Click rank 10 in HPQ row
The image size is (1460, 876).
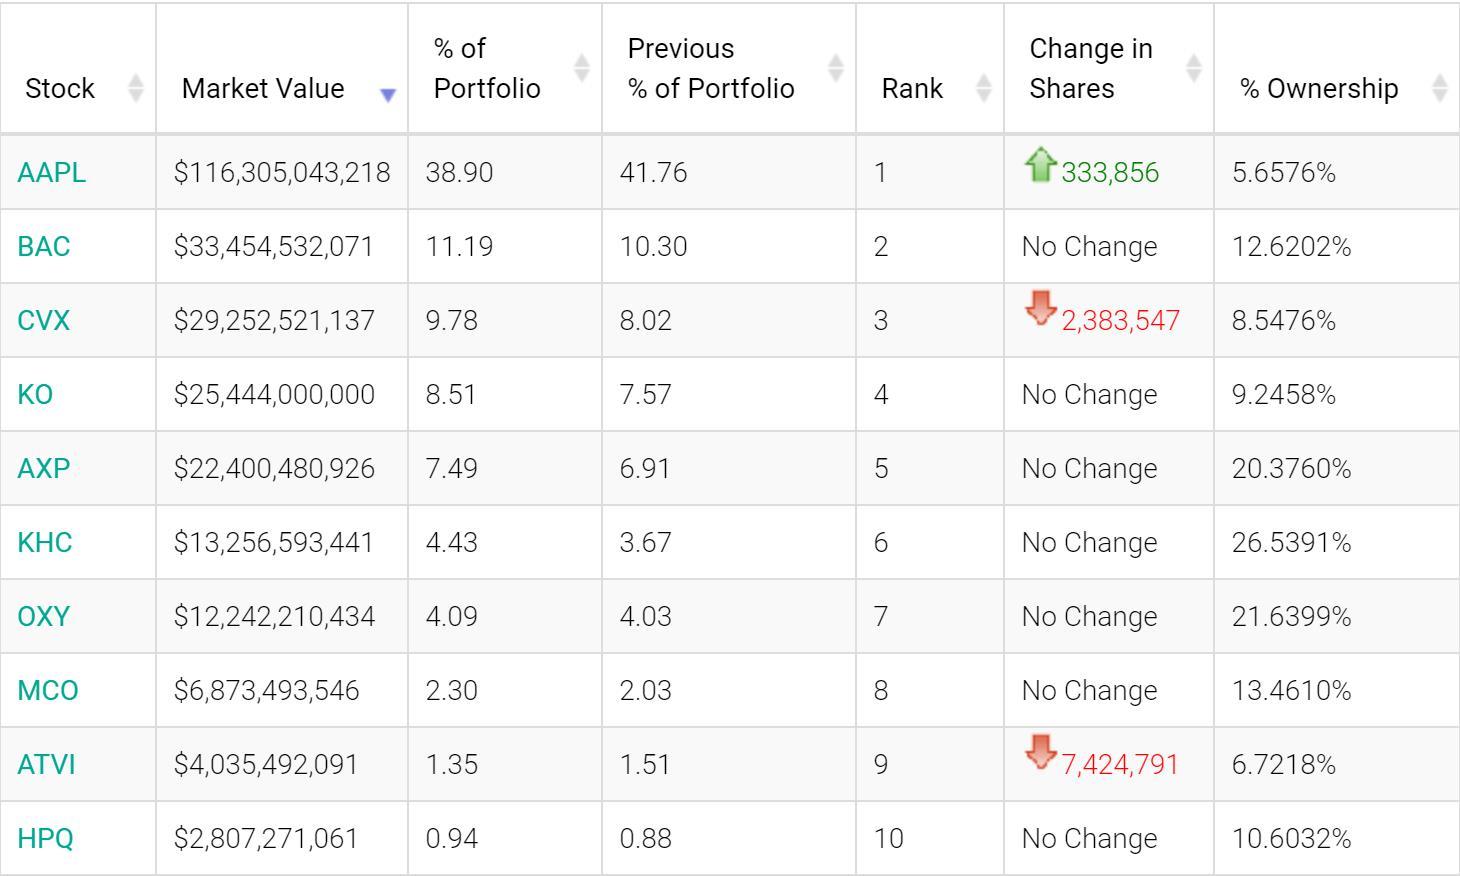[888, 838]
